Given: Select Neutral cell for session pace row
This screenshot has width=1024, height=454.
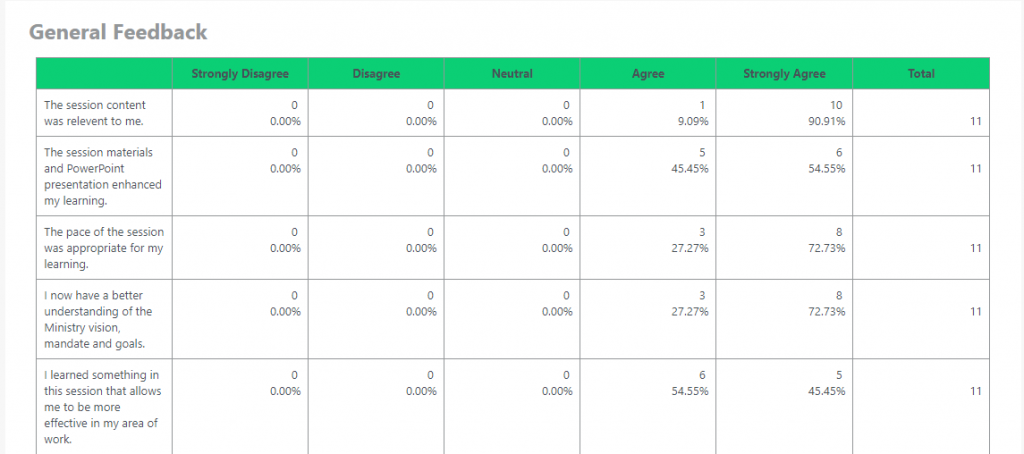Looking at the screenshot, I should click(x=555, y=240).
